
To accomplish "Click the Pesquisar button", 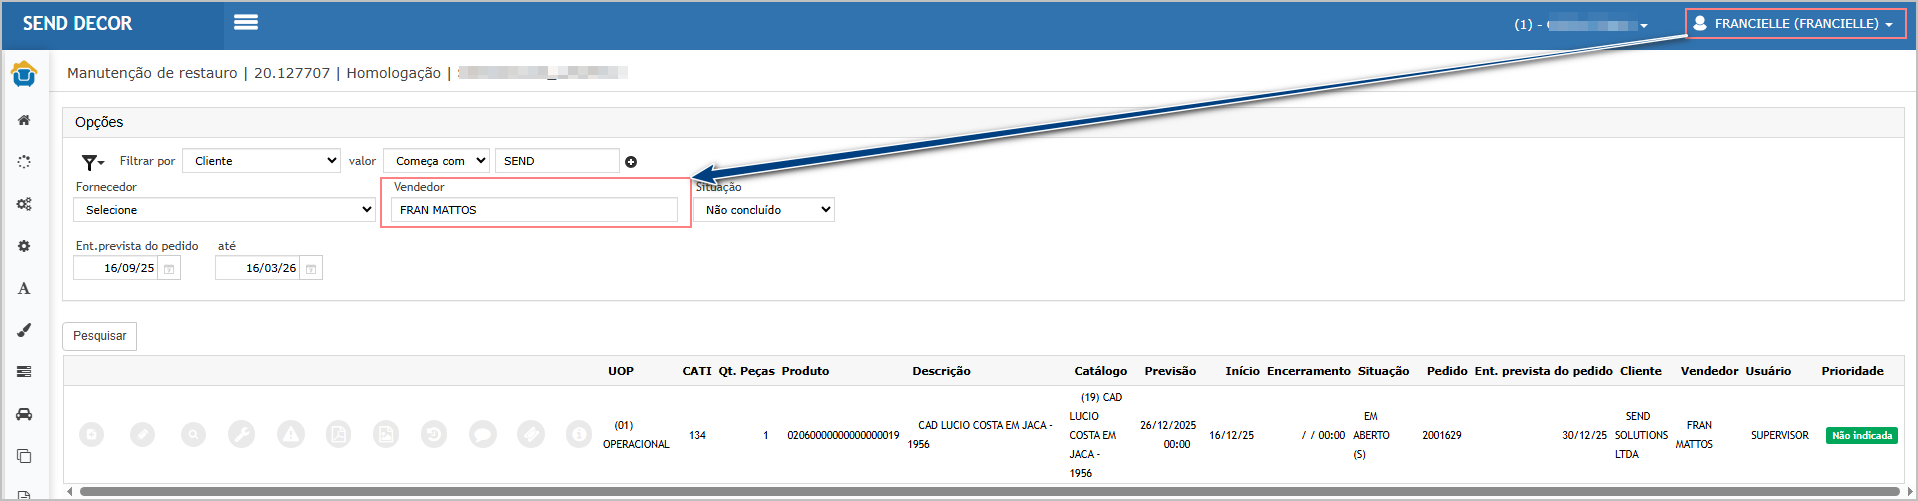I will point(100,336).
